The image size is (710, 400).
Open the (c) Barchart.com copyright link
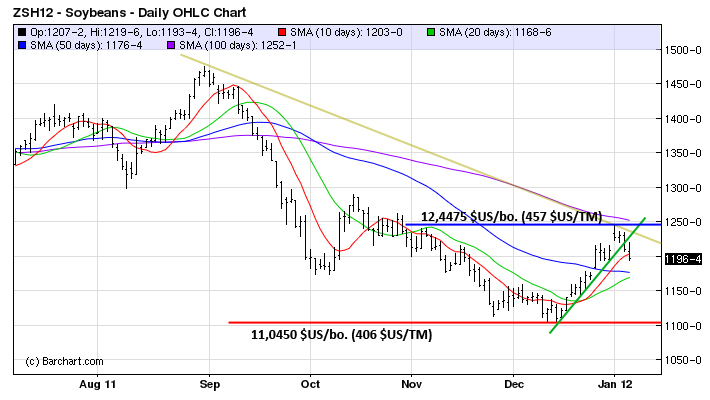(63, 359)
